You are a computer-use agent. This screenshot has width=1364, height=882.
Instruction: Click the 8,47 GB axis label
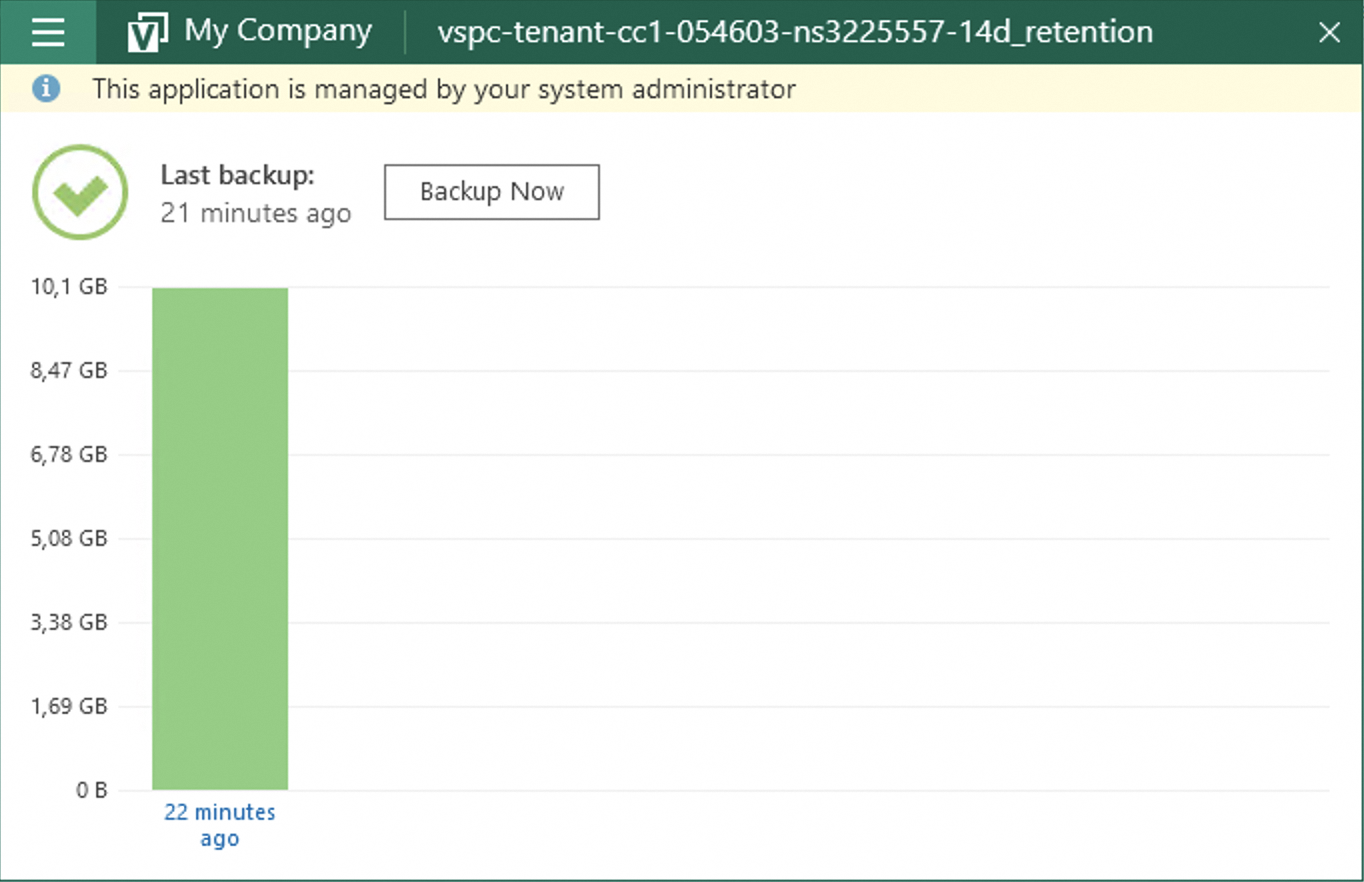[69, 371]
